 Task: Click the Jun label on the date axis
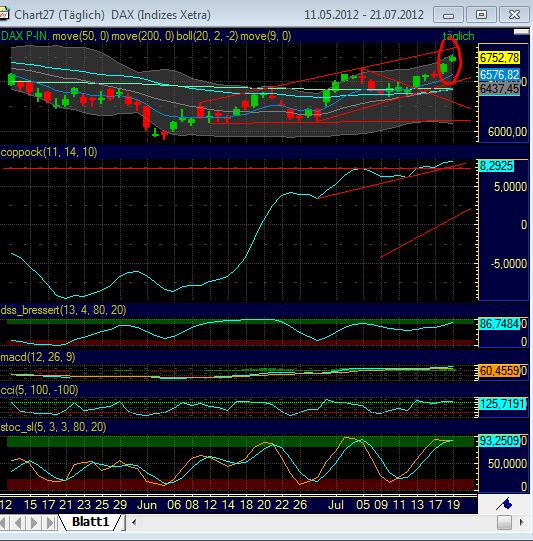click(x=147, y=505)
